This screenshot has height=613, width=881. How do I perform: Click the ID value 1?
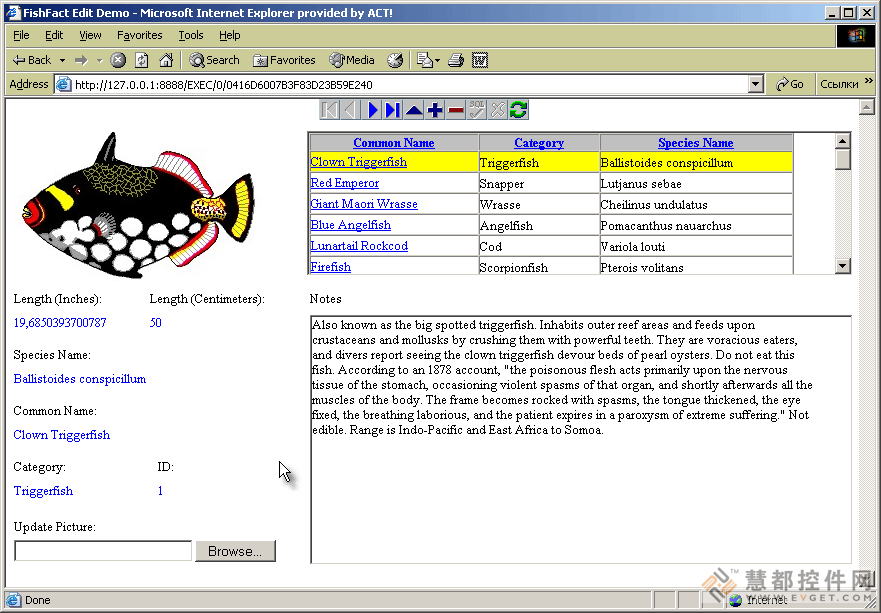click(x=160, y=491)
